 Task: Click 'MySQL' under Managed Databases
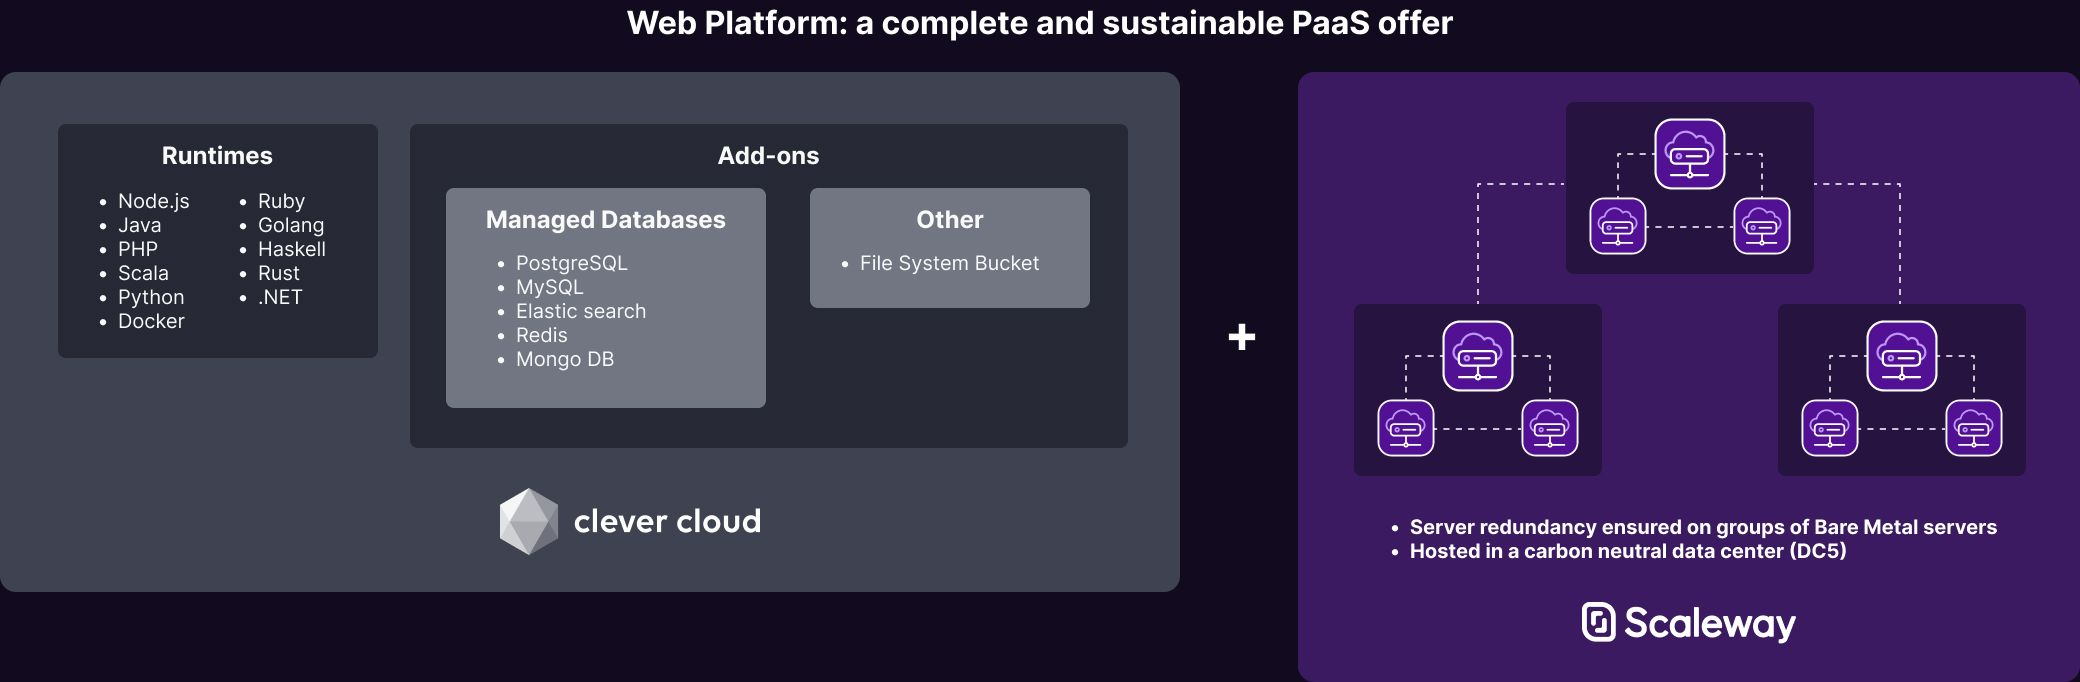(550, 287)
